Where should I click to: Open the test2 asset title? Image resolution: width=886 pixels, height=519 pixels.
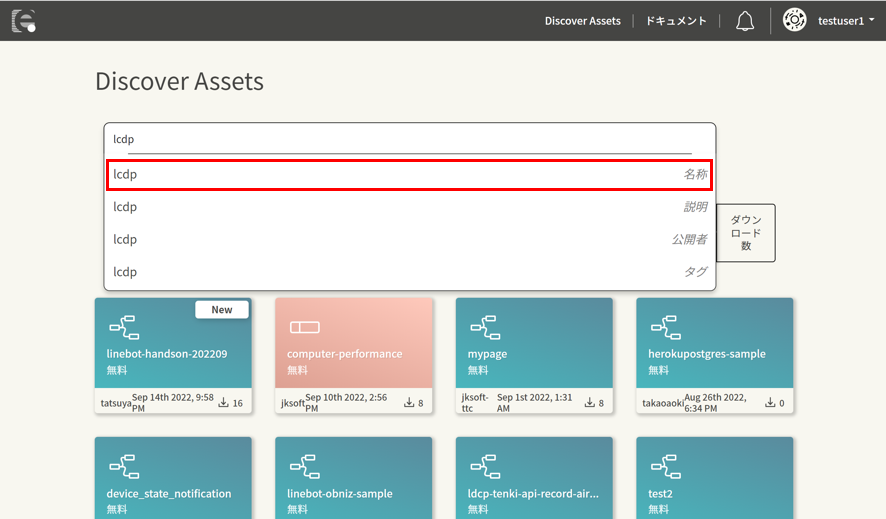click(660, 494)
